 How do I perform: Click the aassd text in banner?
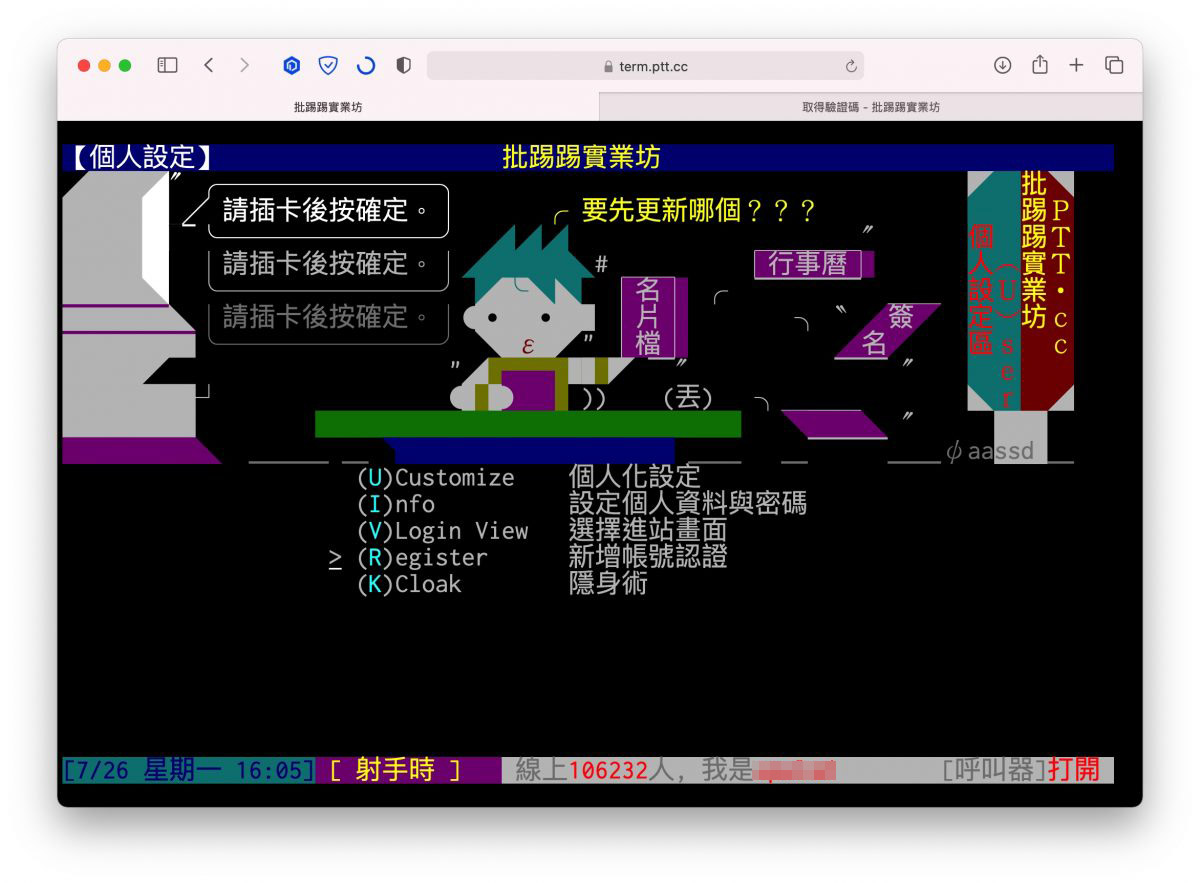[x=1000, y=451]
